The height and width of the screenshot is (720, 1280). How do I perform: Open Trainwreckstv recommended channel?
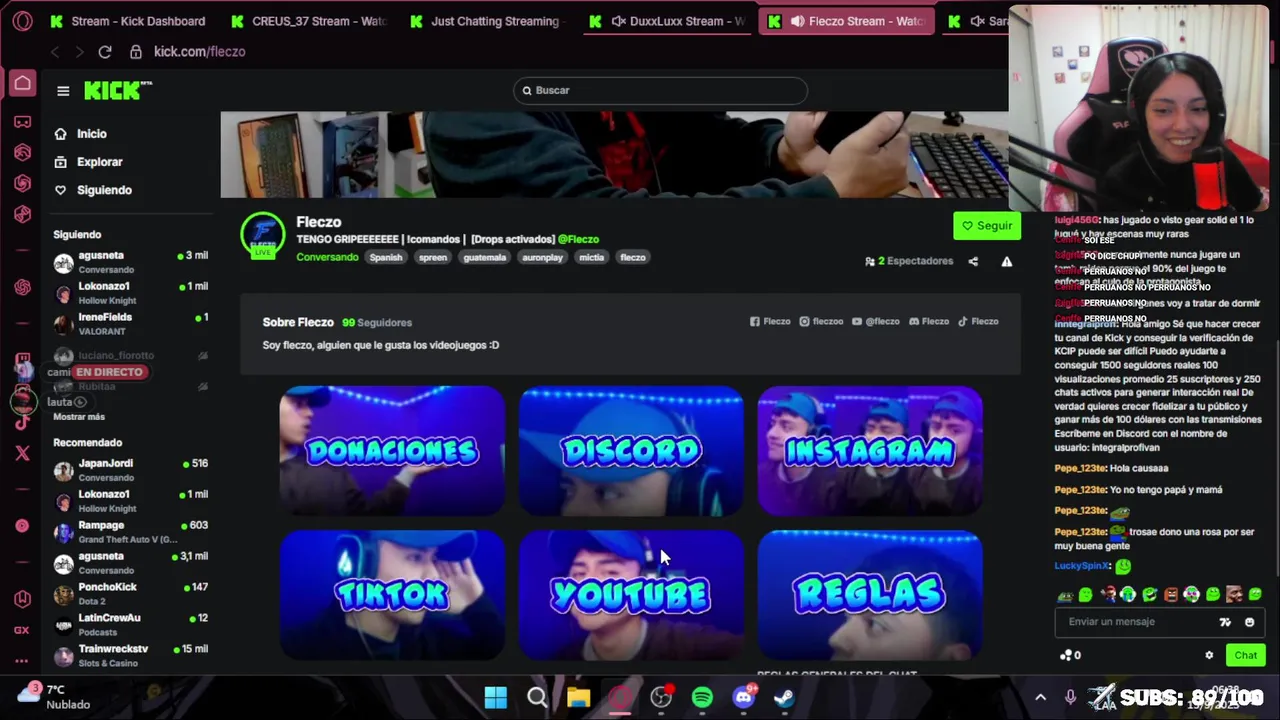click(x=131, y=656)
